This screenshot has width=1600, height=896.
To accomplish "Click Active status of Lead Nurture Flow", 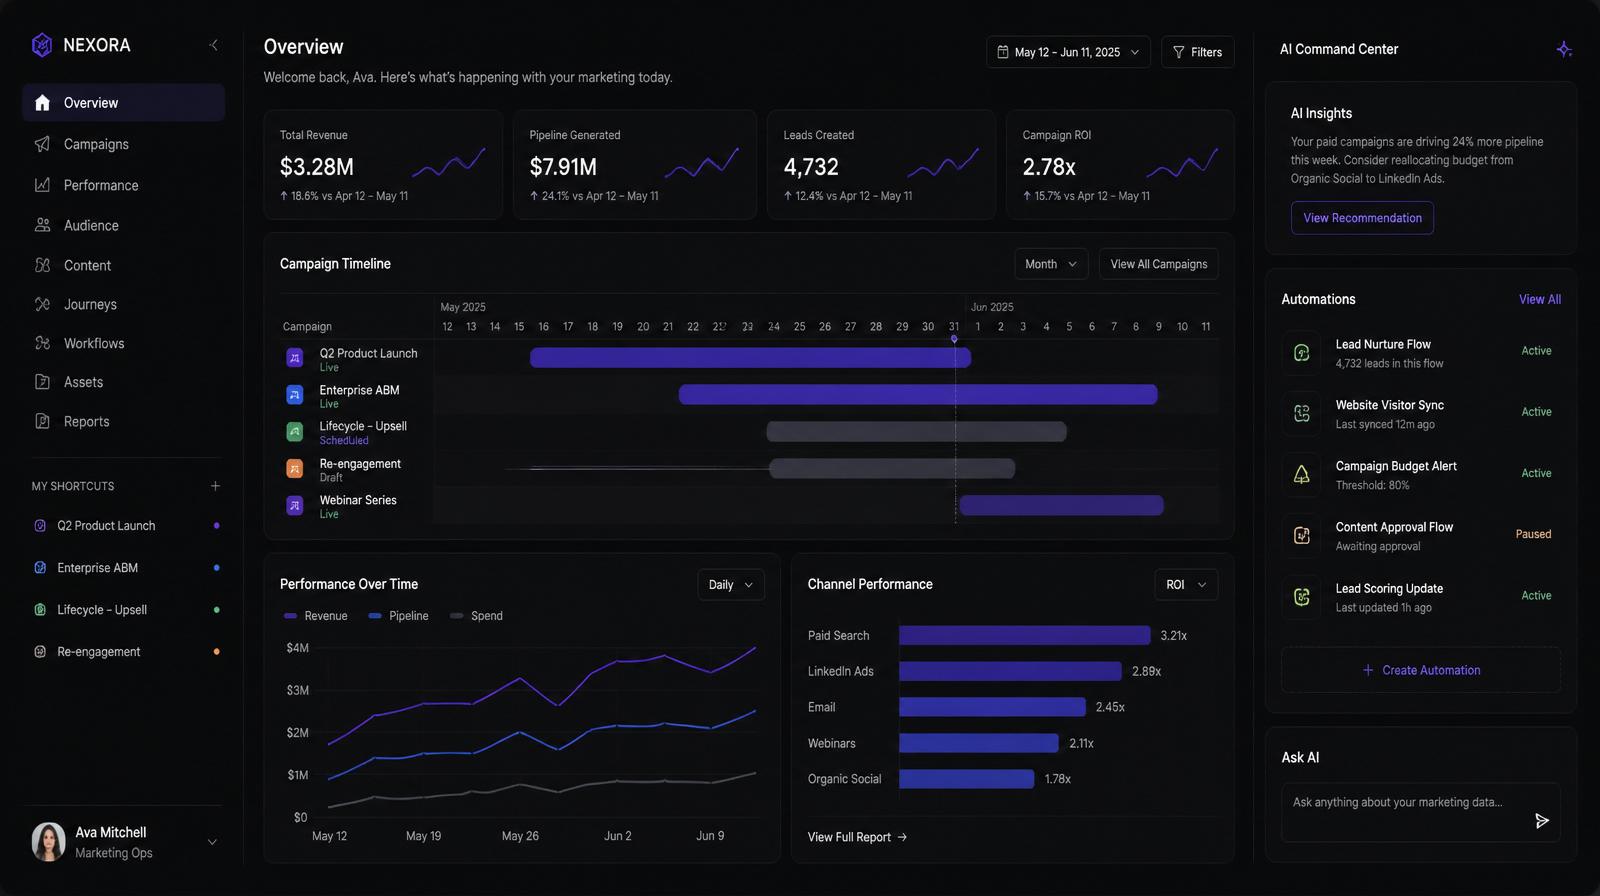I will tap(1536, 351).
